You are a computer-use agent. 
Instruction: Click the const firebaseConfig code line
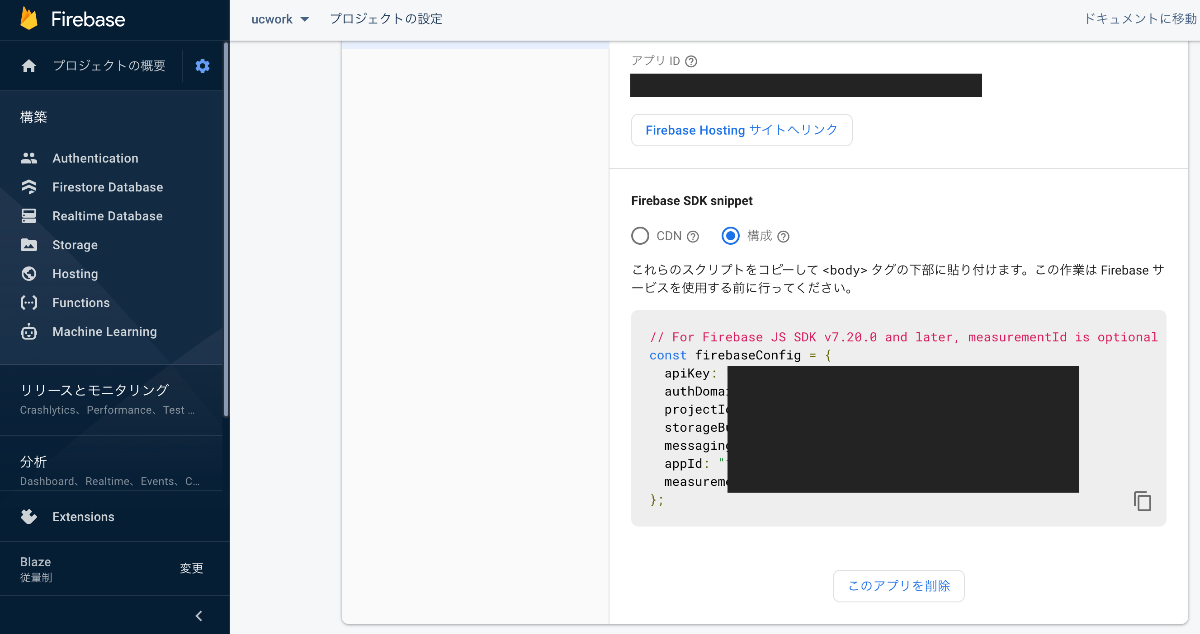(739, 356)
